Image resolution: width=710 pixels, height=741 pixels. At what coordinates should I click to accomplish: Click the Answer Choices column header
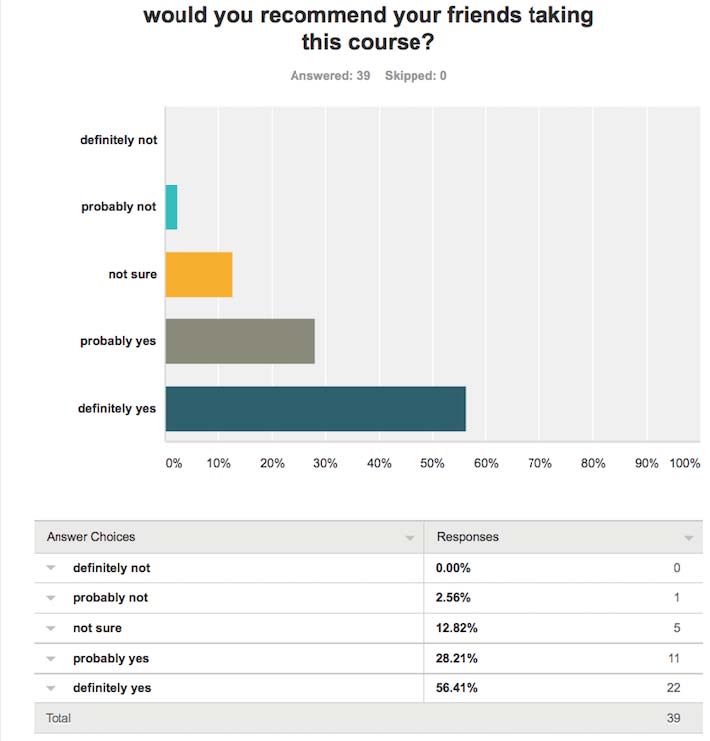pos(91,537)
